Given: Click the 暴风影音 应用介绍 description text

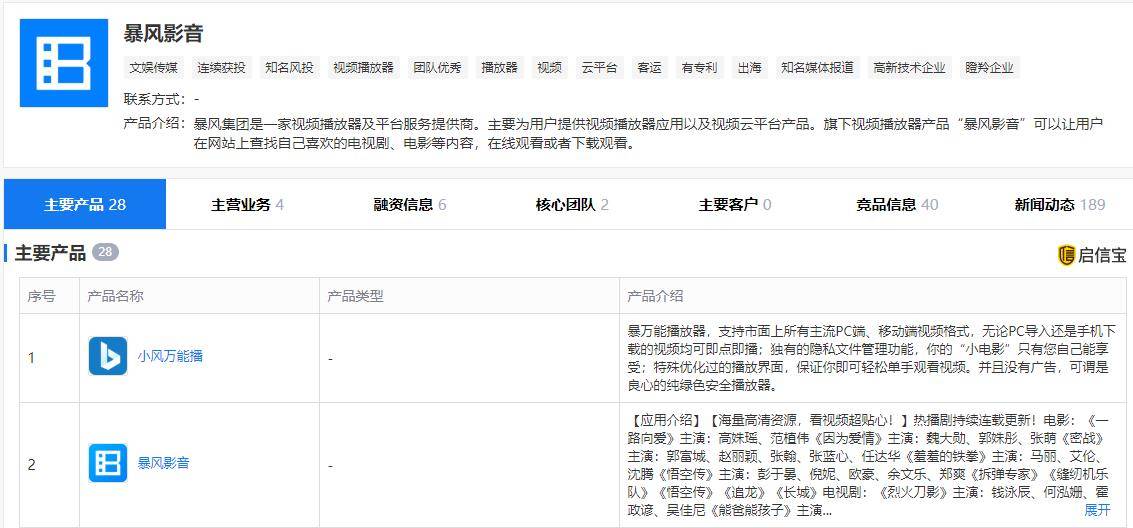Looking at the screenshot, I should 869,465.
